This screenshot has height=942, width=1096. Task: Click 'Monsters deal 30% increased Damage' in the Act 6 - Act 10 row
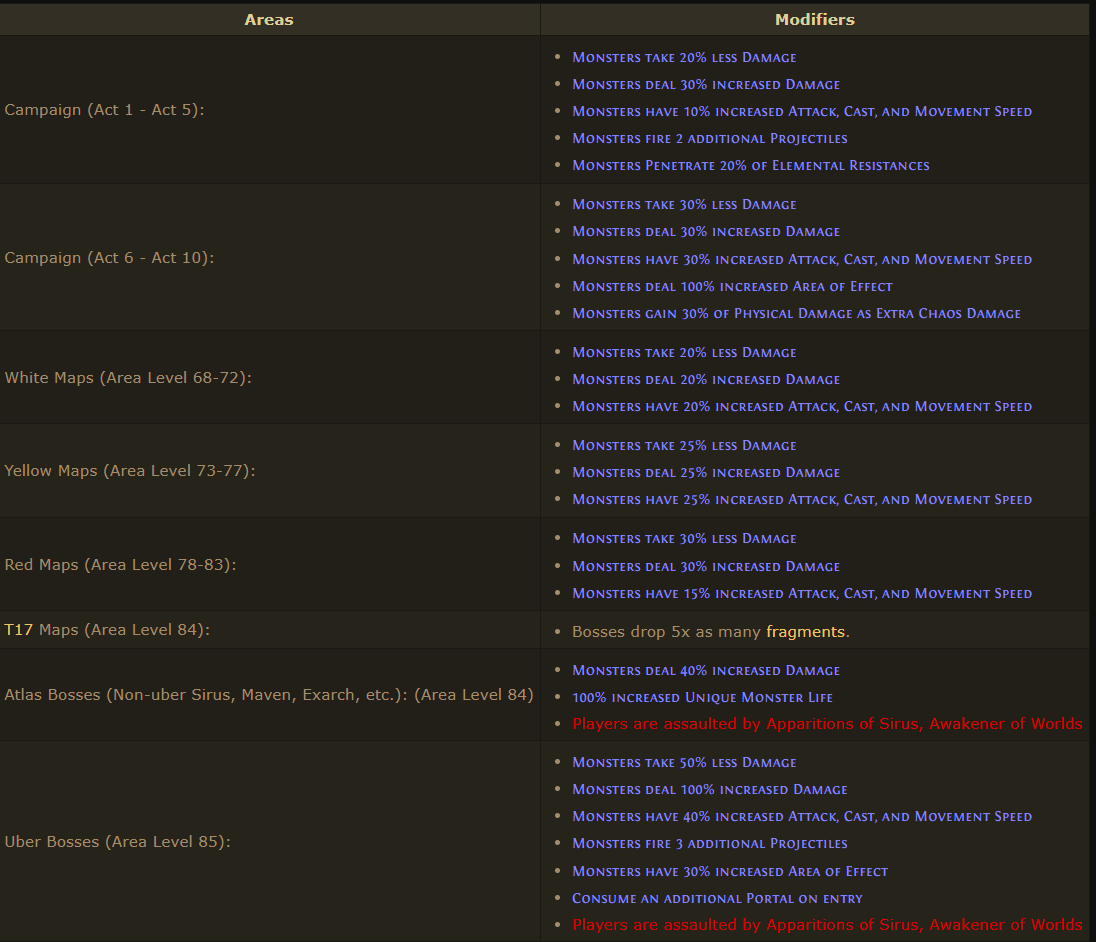tap(706, 231)
